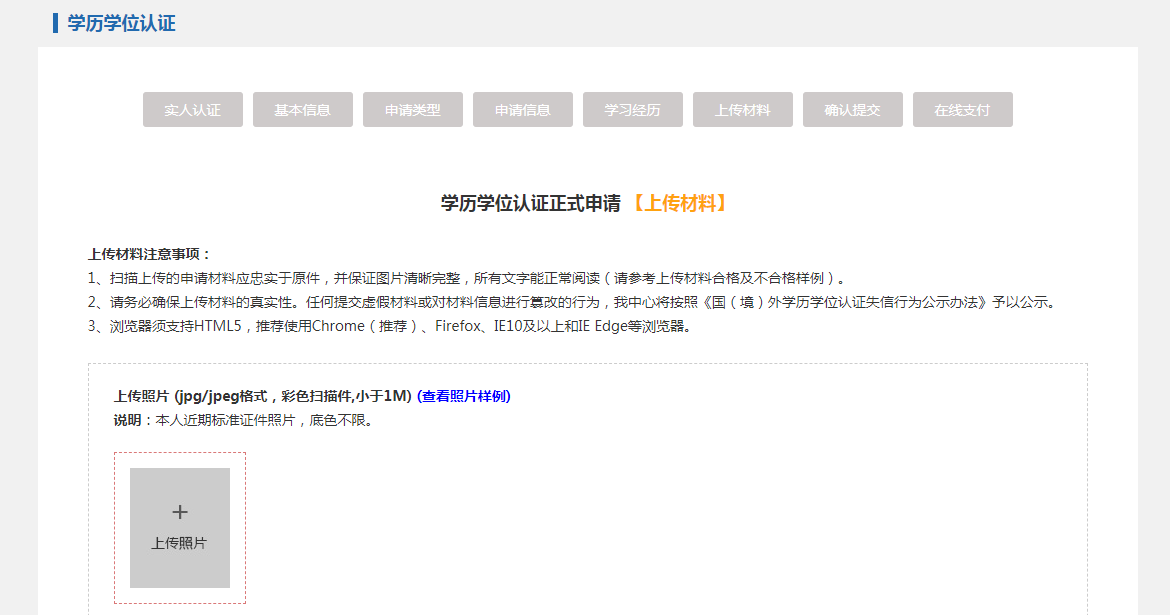The height and width of the screenshot is (615, 1170).
Task: Click the plus icon in upload box
Action: (180, 513)
